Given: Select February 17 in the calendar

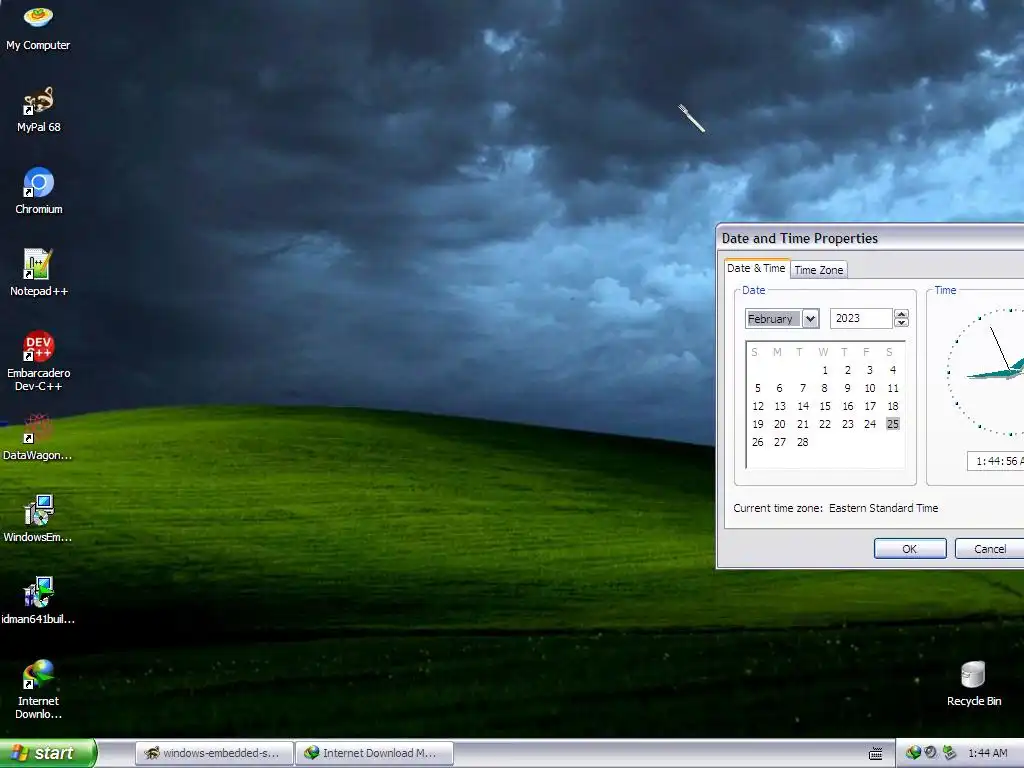Looking at the screenshot, I should [870, 406].
